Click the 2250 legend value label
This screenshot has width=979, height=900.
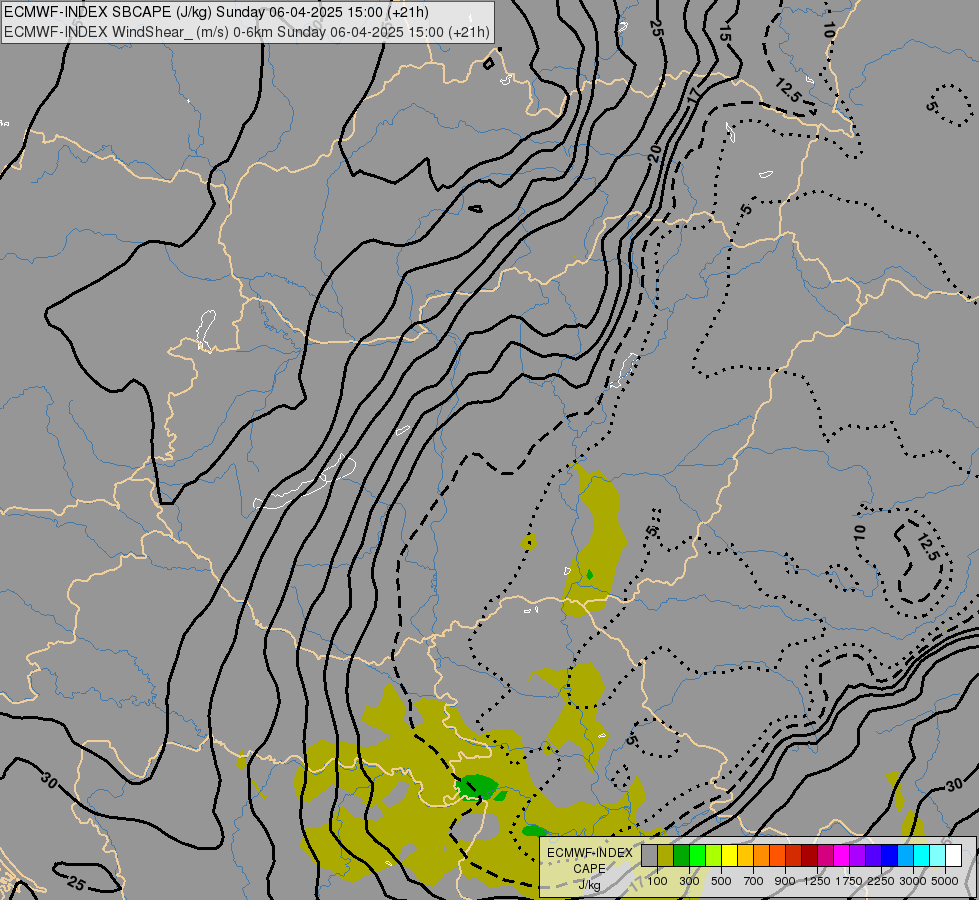(x=881, y=881)
